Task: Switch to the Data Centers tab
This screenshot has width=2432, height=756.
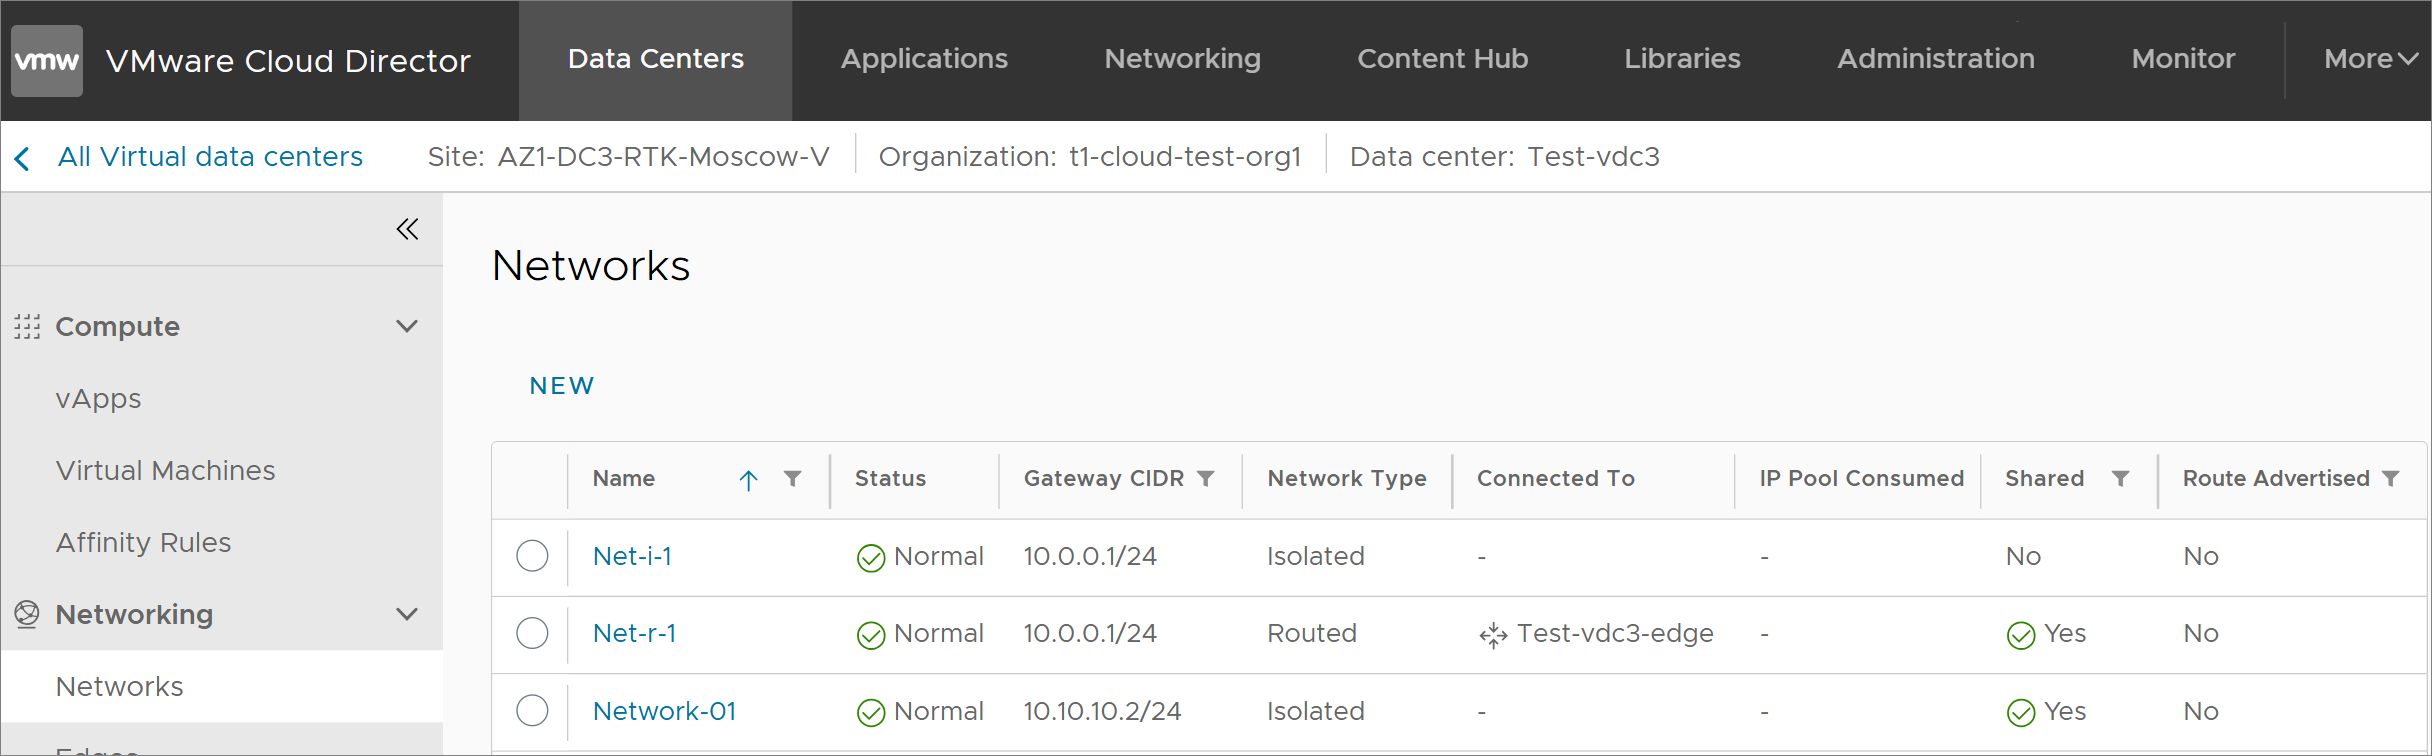Action: (x=656, y=60)
